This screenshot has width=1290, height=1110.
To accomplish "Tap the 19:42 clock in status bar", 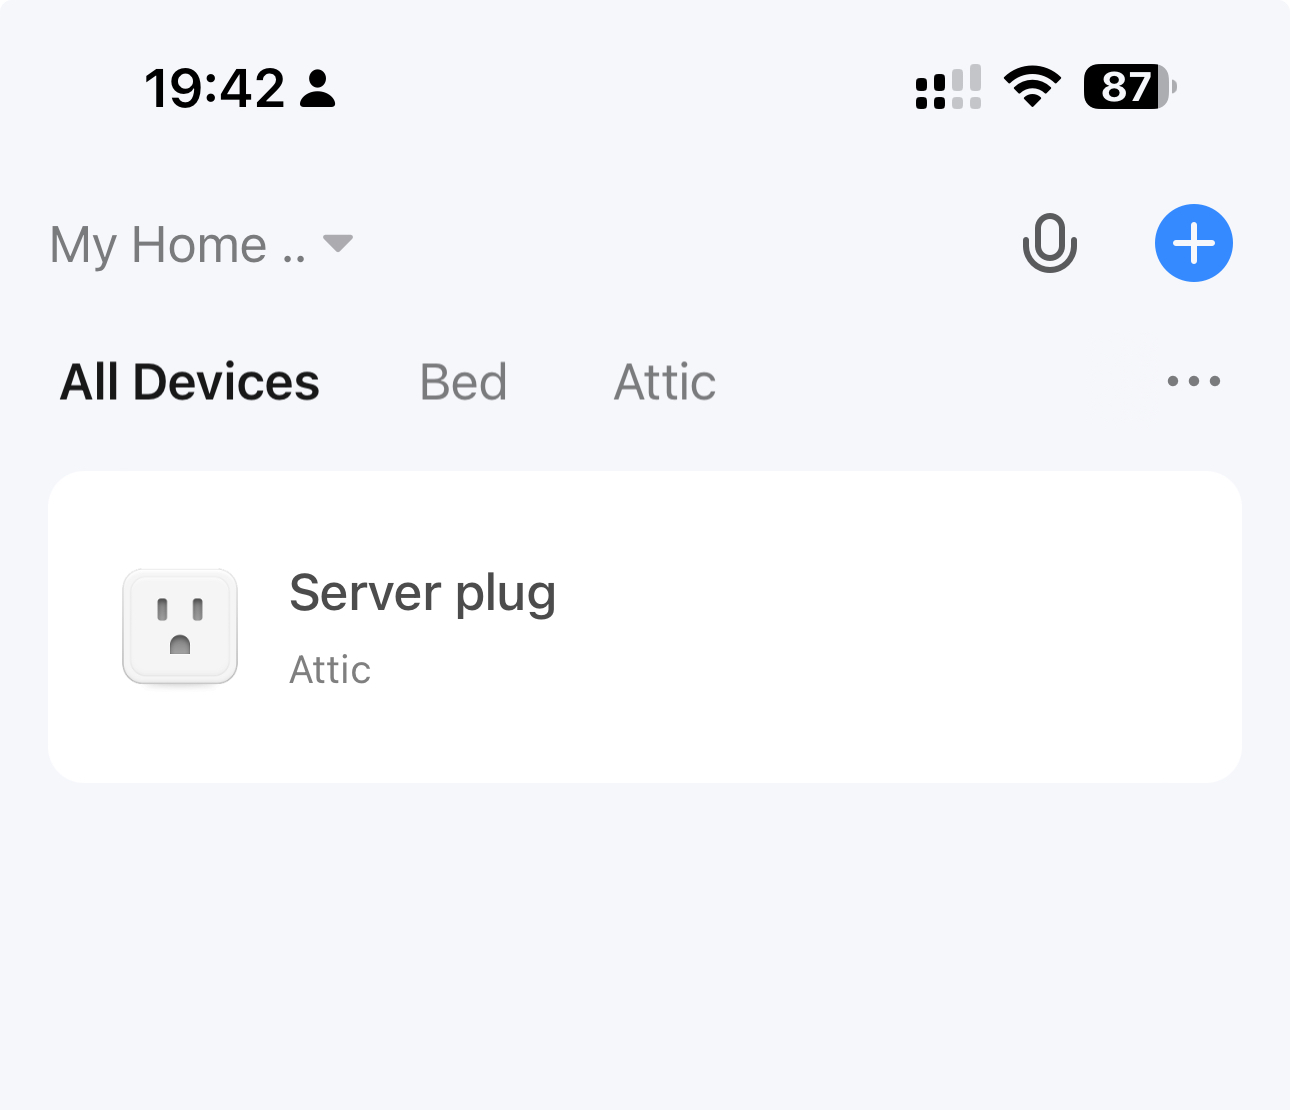I will [x=215, y=88].
